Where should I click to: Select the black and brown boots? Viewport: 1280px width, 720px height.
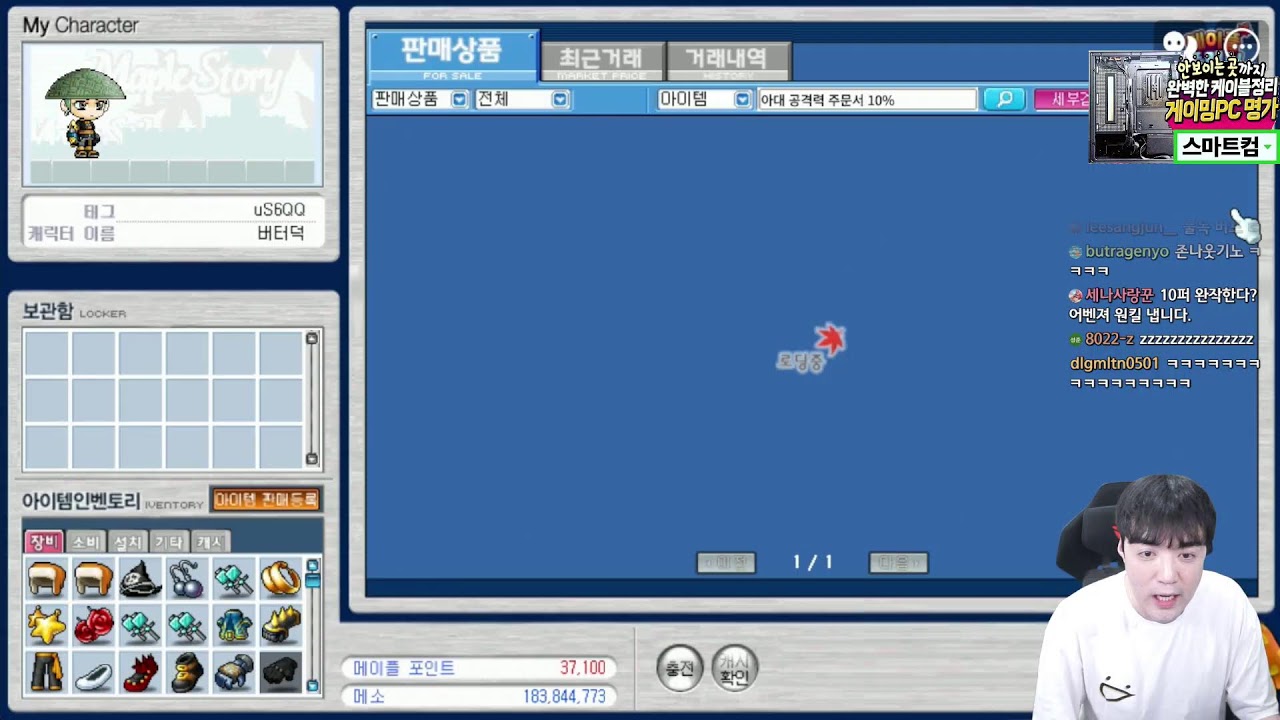[x=187, y=672]
